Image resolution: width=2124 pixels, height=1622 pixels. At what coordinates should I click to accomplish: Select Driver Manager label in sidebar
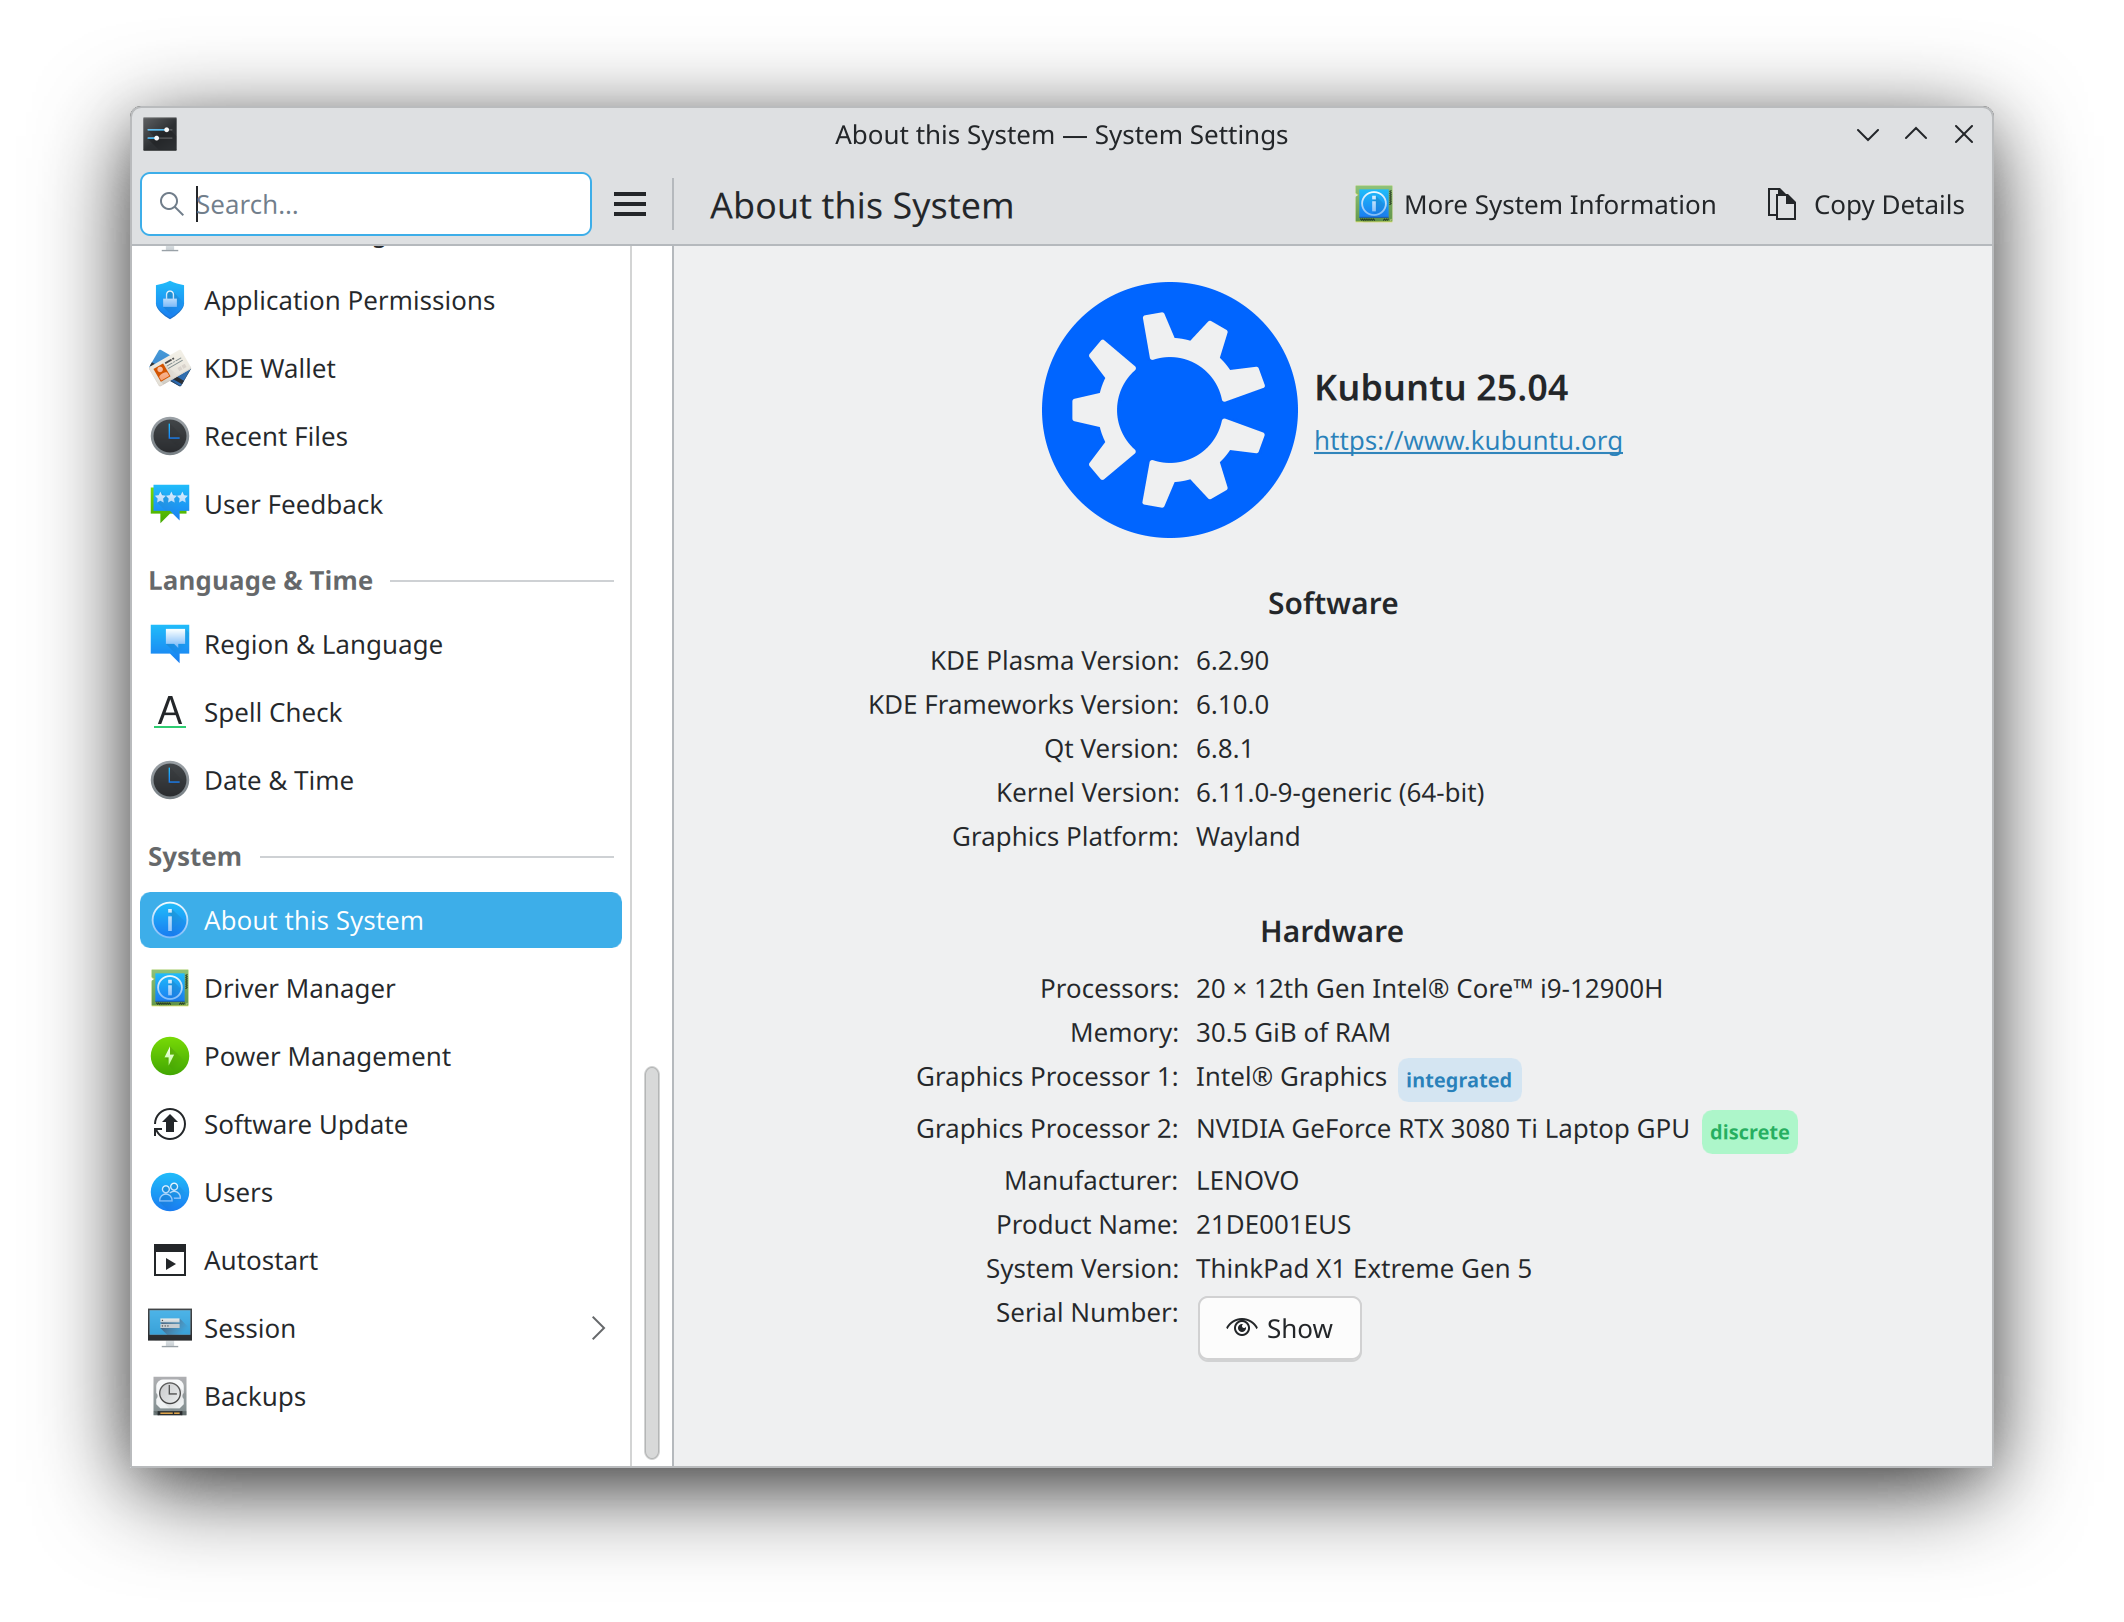tap(299, 988)
